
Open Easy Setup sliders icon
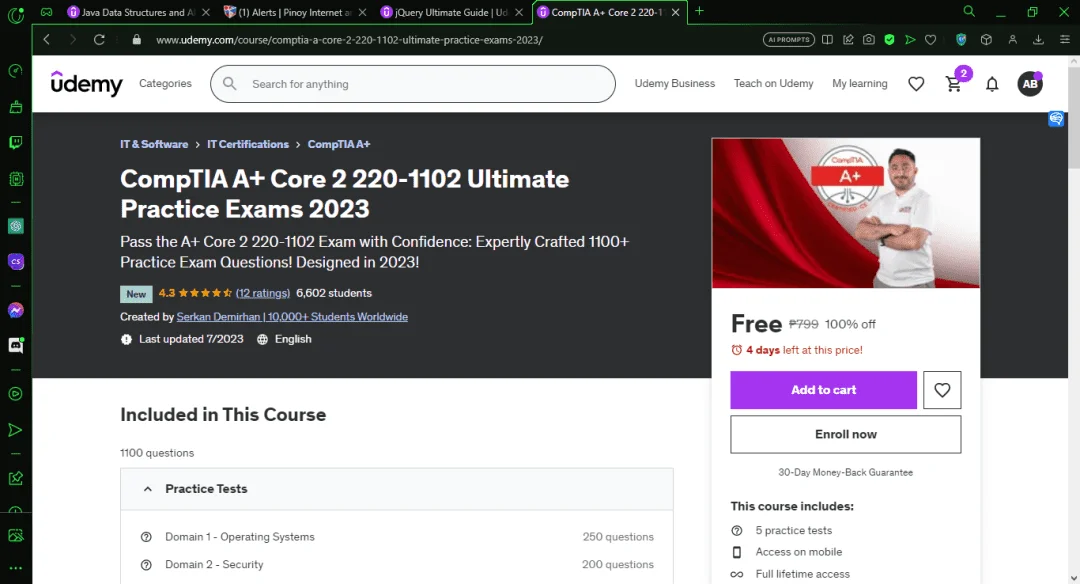[x=1064, y=40]
